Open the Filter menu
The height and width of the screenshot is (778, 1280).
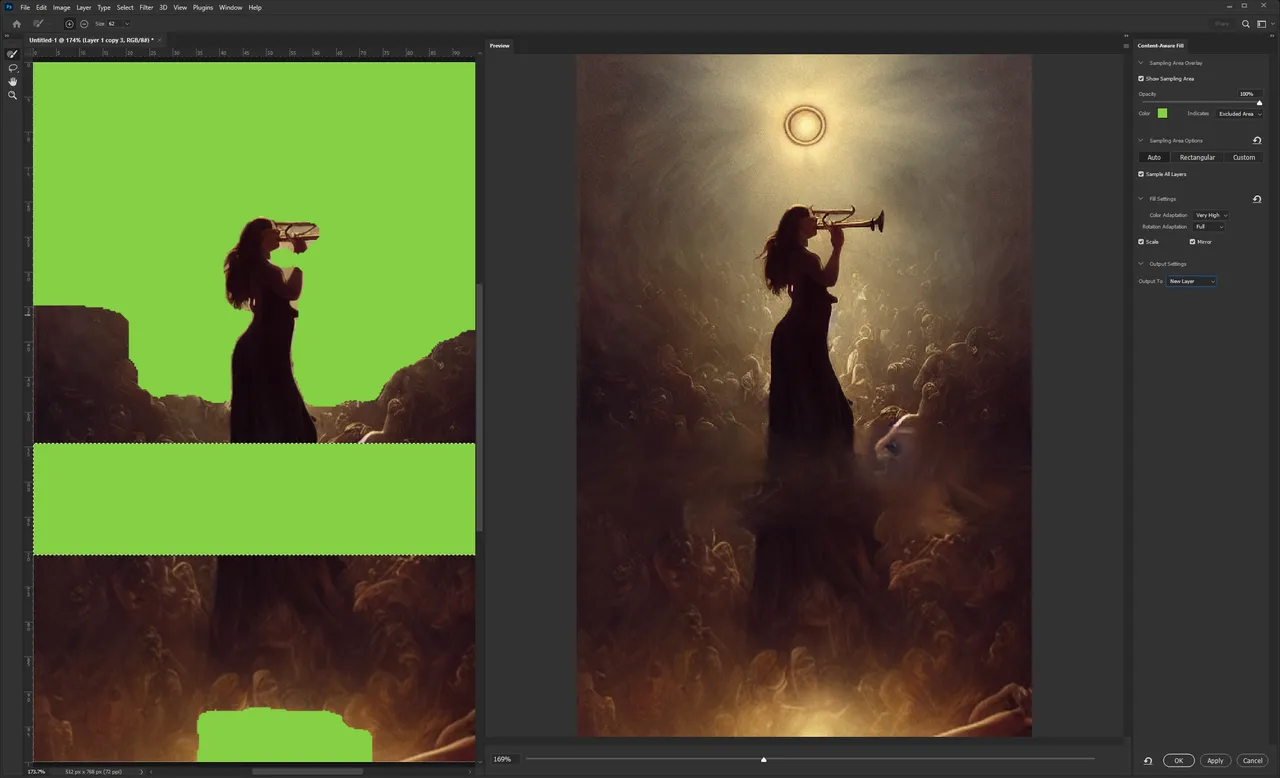(x=146, y=7)
